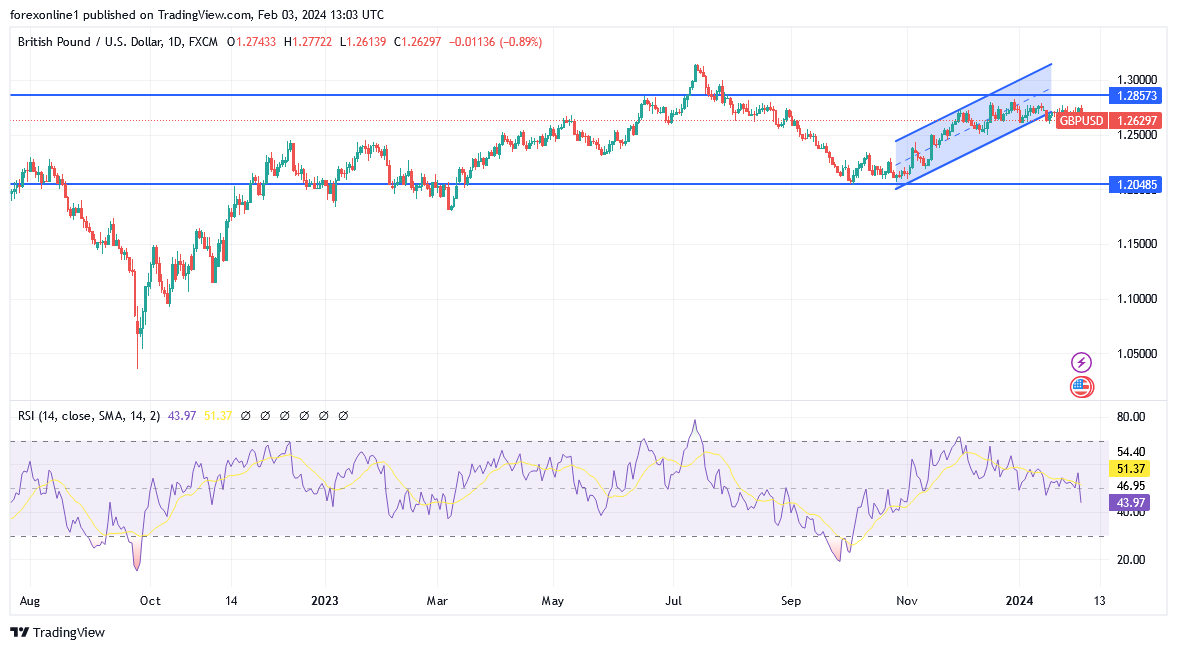The image size is (1177, 650).
Task: Select the blue ascending channel drawing
Action: [974, 126]
